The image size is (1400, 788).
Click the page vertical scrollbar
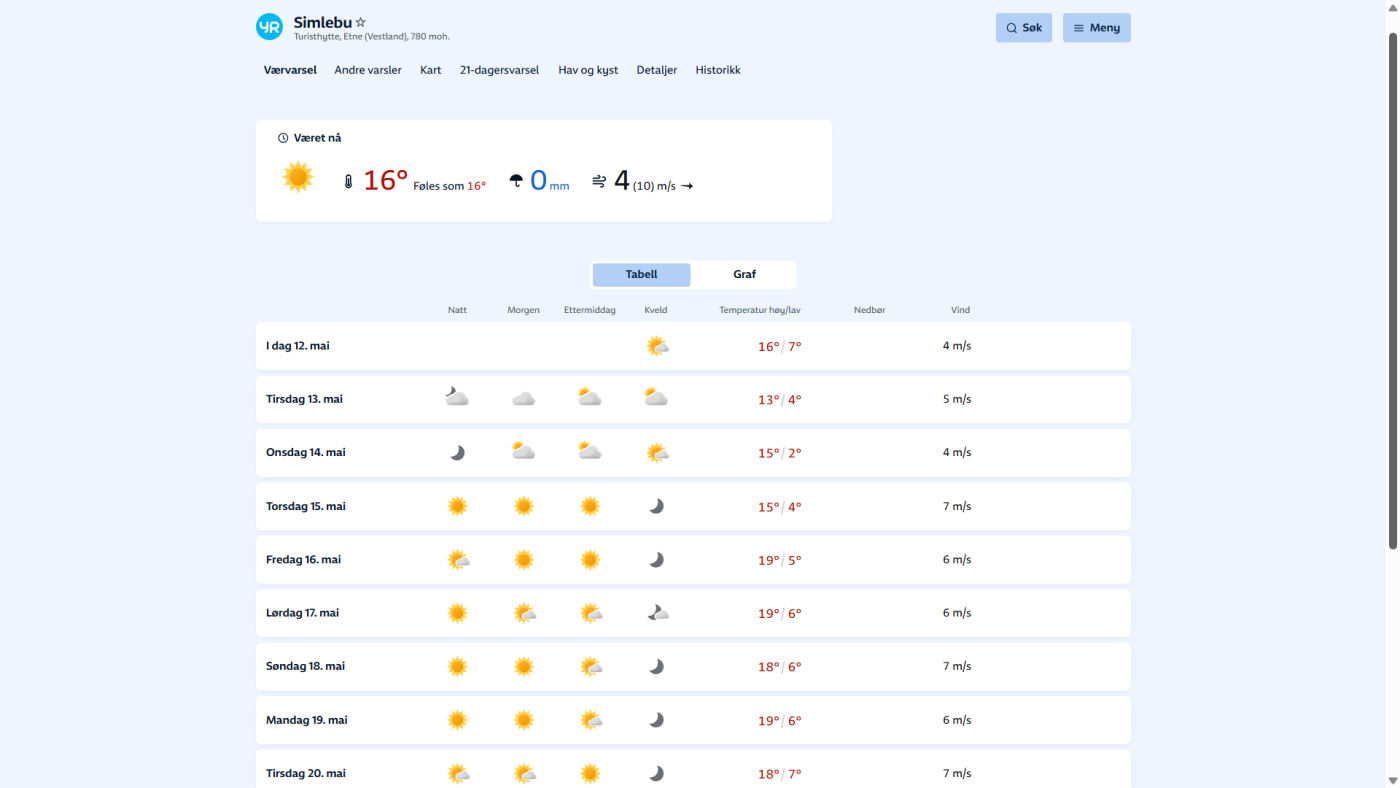pos(1392,290)
